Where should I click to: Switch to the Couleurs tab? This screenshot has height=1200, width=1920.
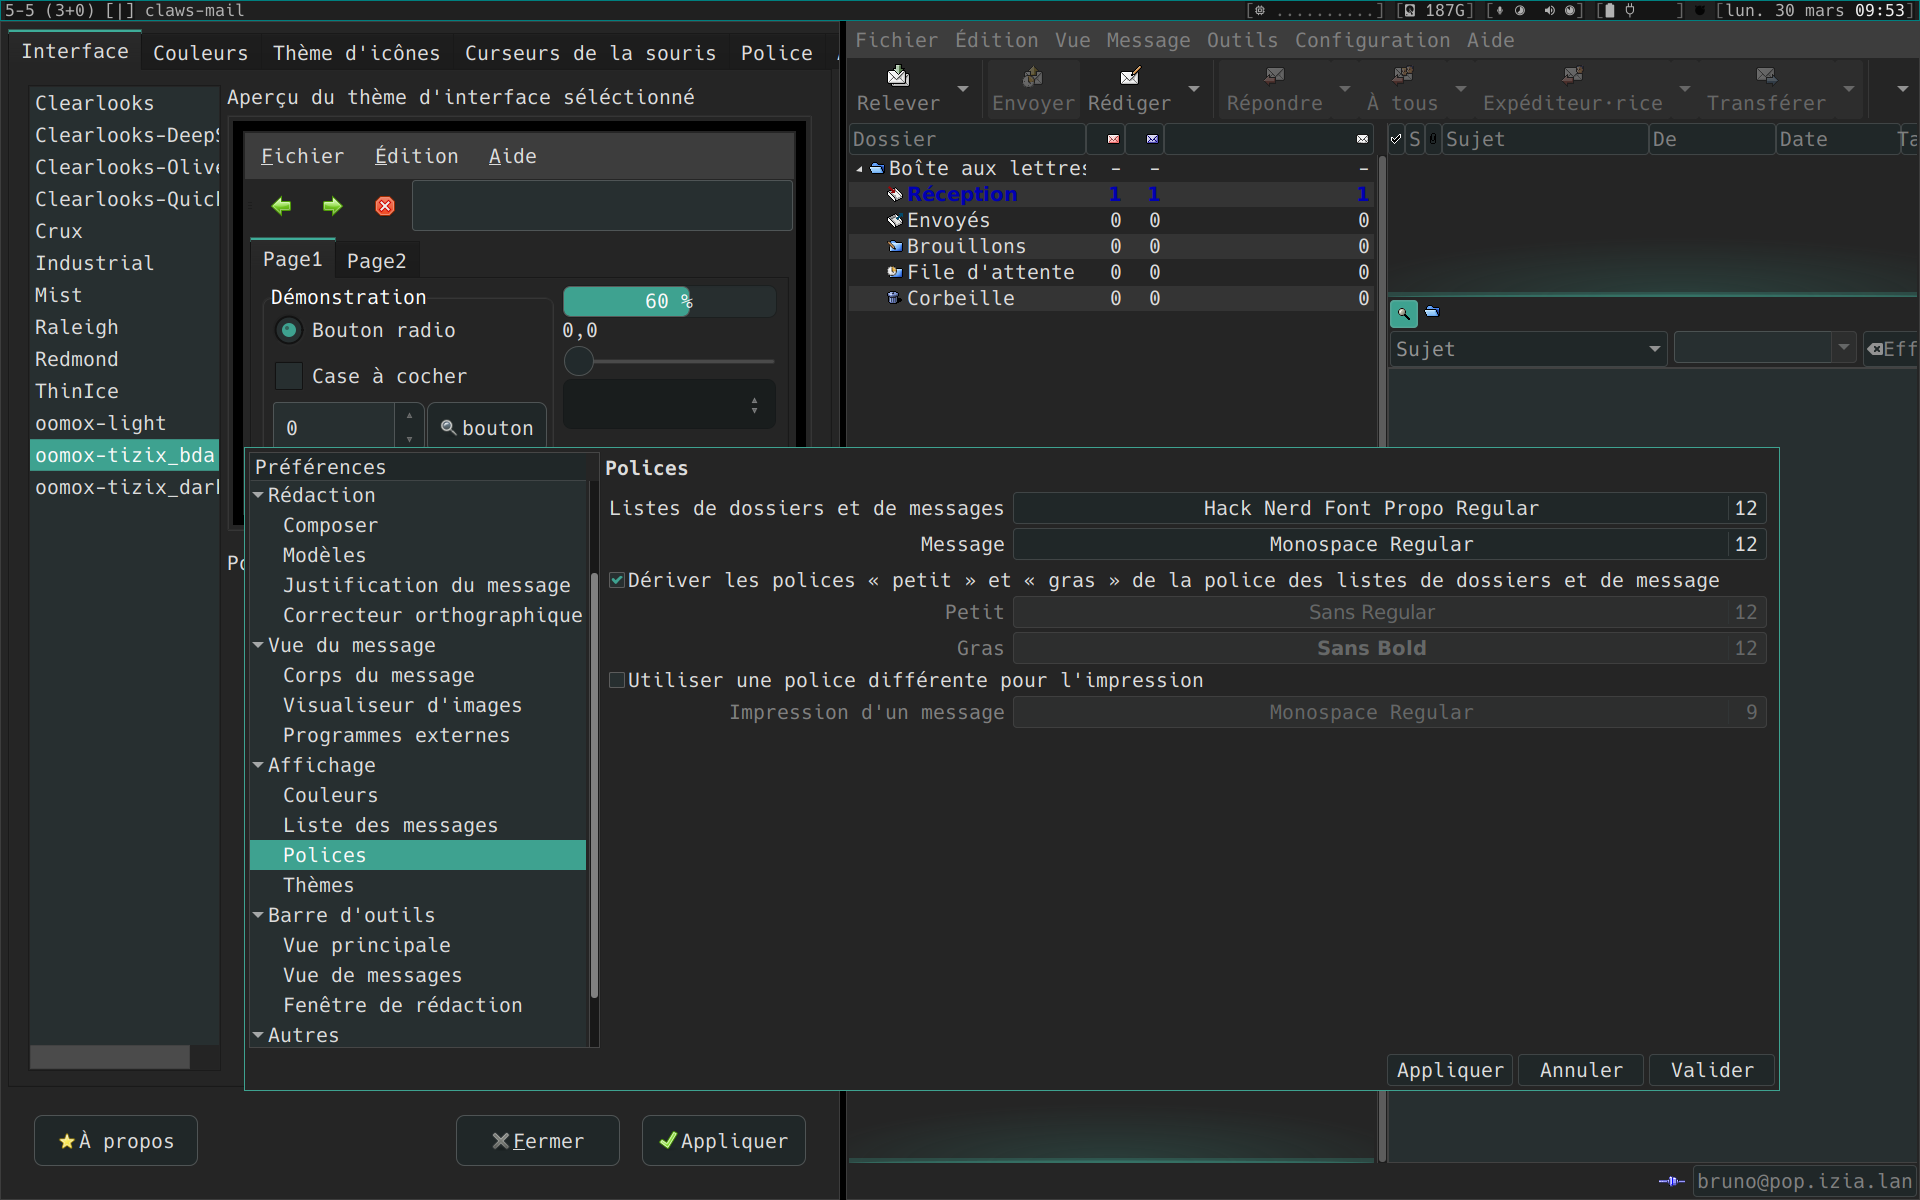tap(200, 53)
